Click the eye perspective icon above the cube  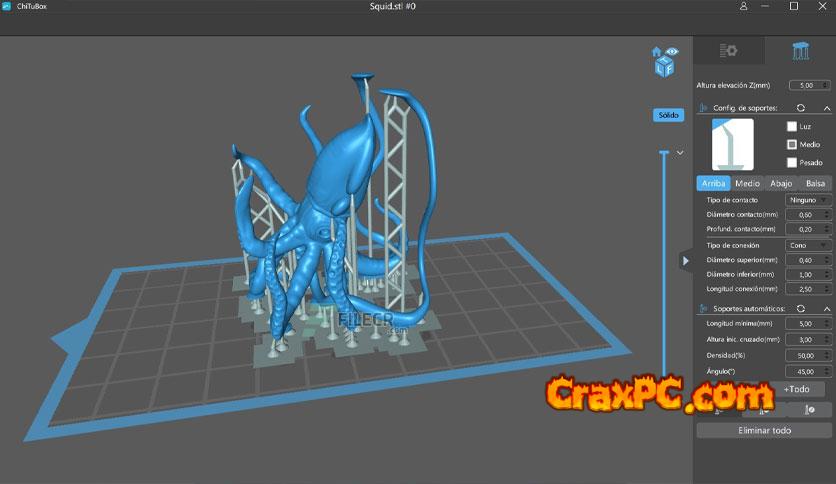[x=672, y=51]
